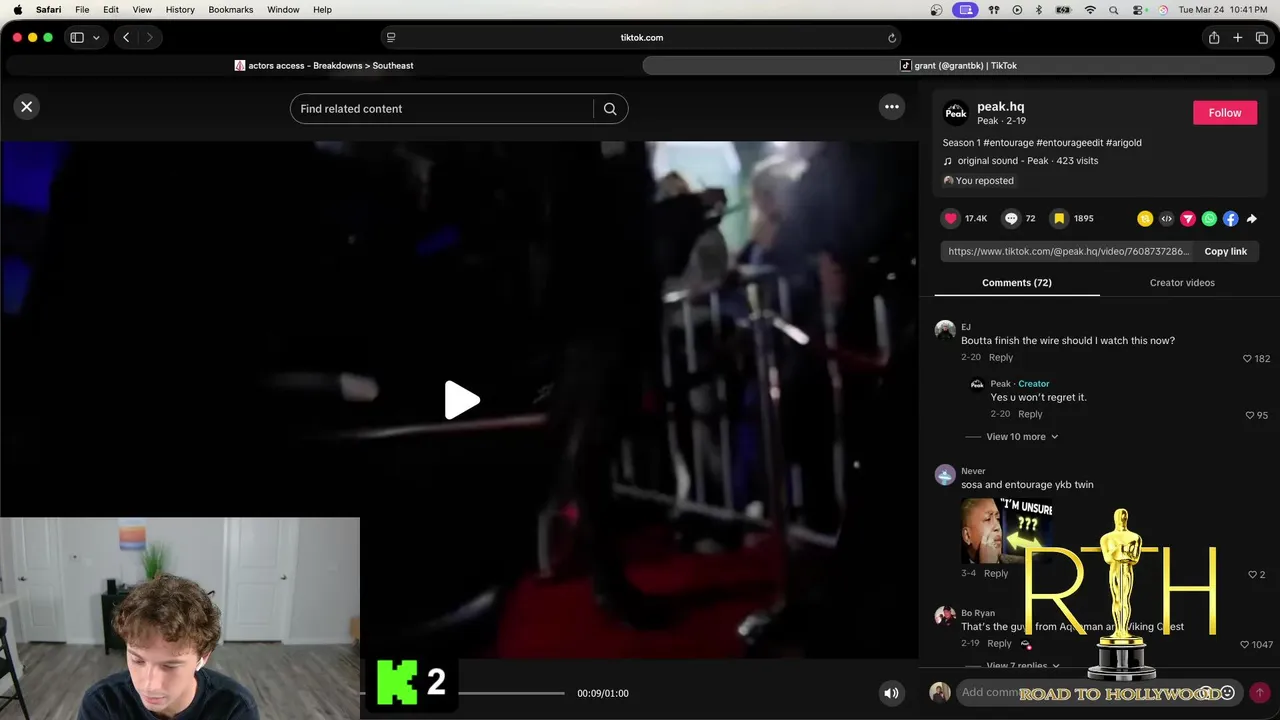Like the video with the heart icon
The width and height of the screenshot is (1280, 720).
click(951, 218)
